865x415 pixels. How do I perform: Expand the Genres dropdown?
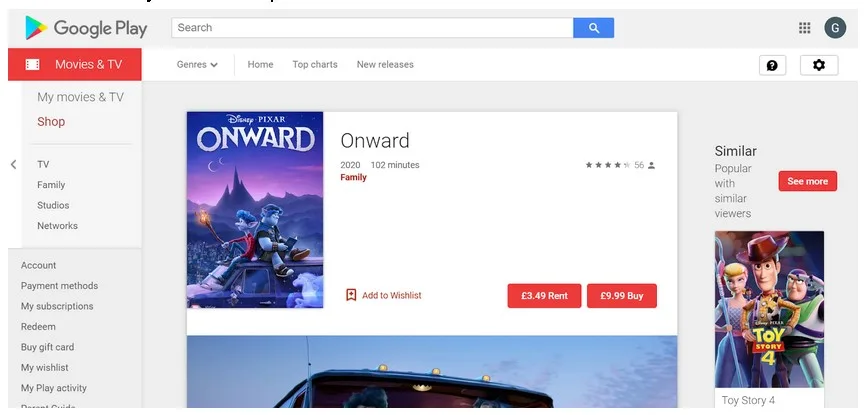pyautogui.click(x=197, y=65)
